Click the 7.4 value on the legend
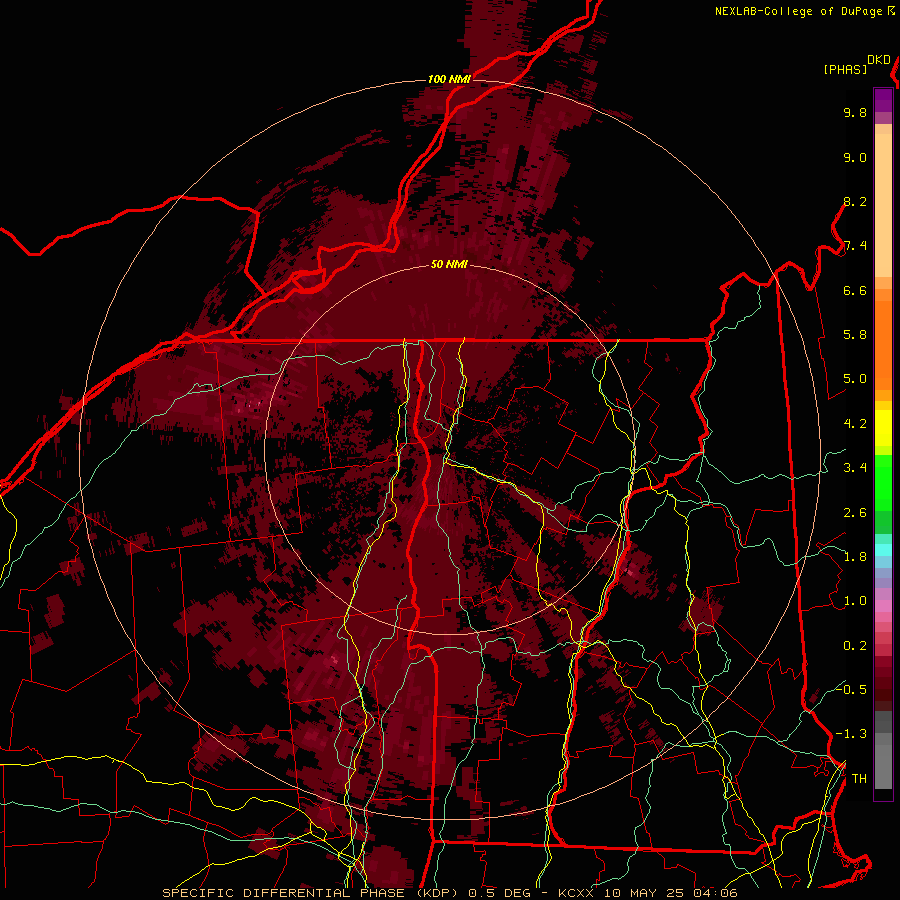The width and height of the screenshot is (900, 900). point(855,246)
